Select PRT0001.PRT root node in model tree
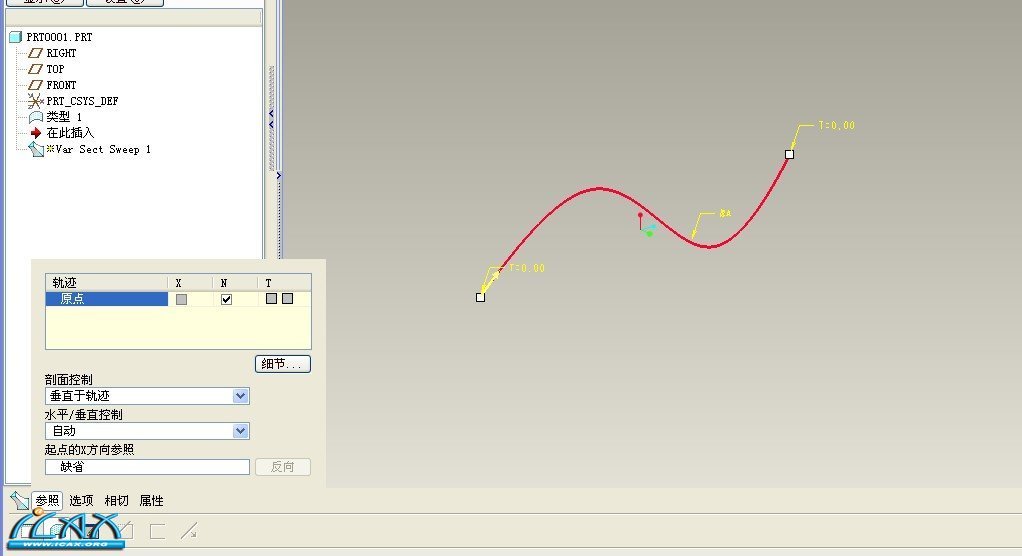 coord(59,37)
